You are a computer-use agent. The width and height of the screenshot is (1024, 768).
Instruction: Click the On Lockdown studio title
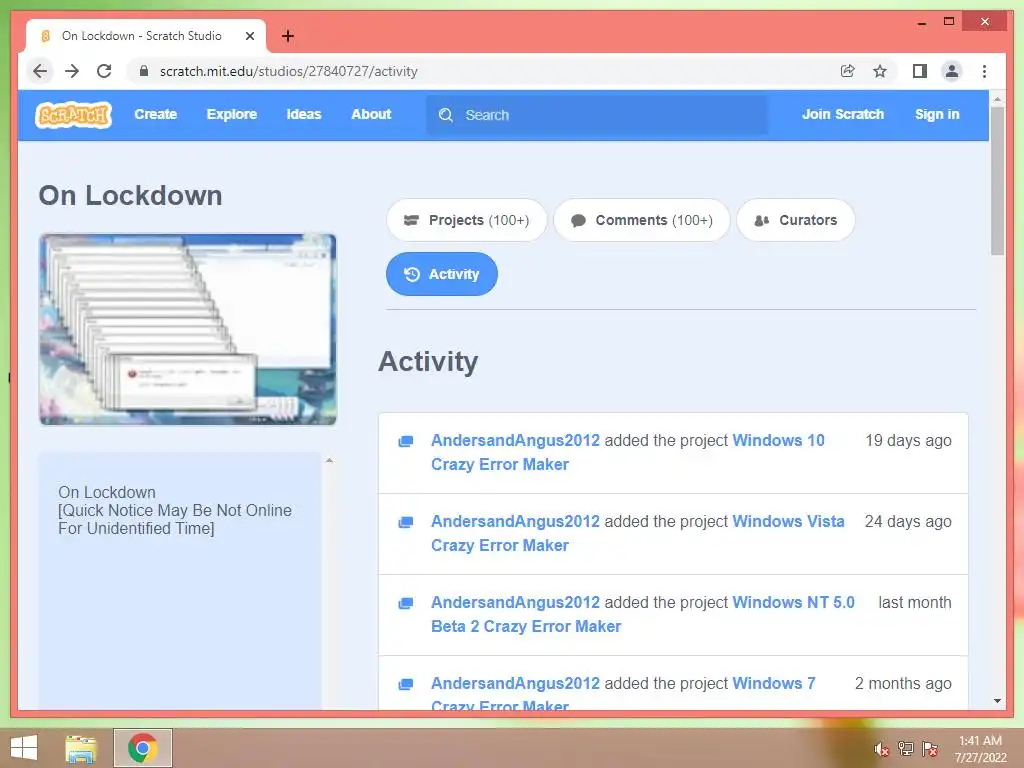tap(131, 195)
